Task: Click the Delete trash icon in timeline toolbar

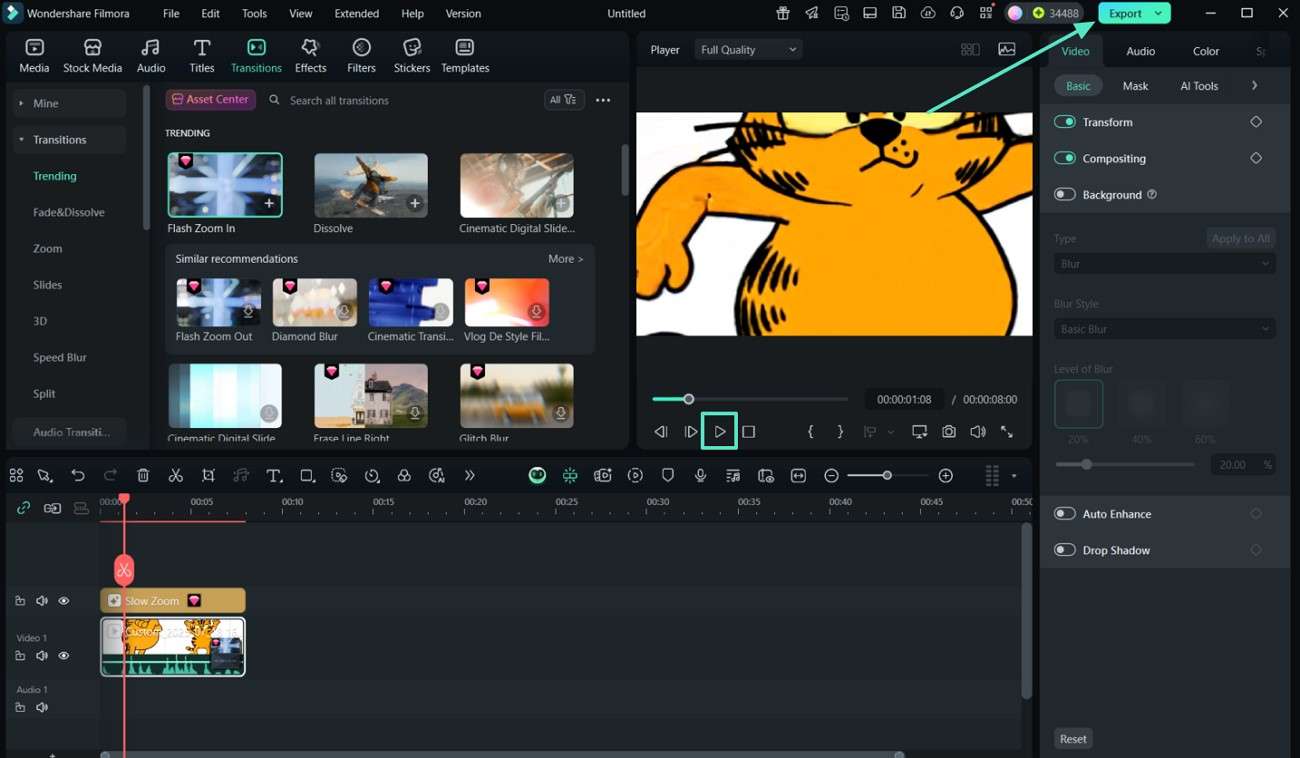Action: tap(143, 476)
